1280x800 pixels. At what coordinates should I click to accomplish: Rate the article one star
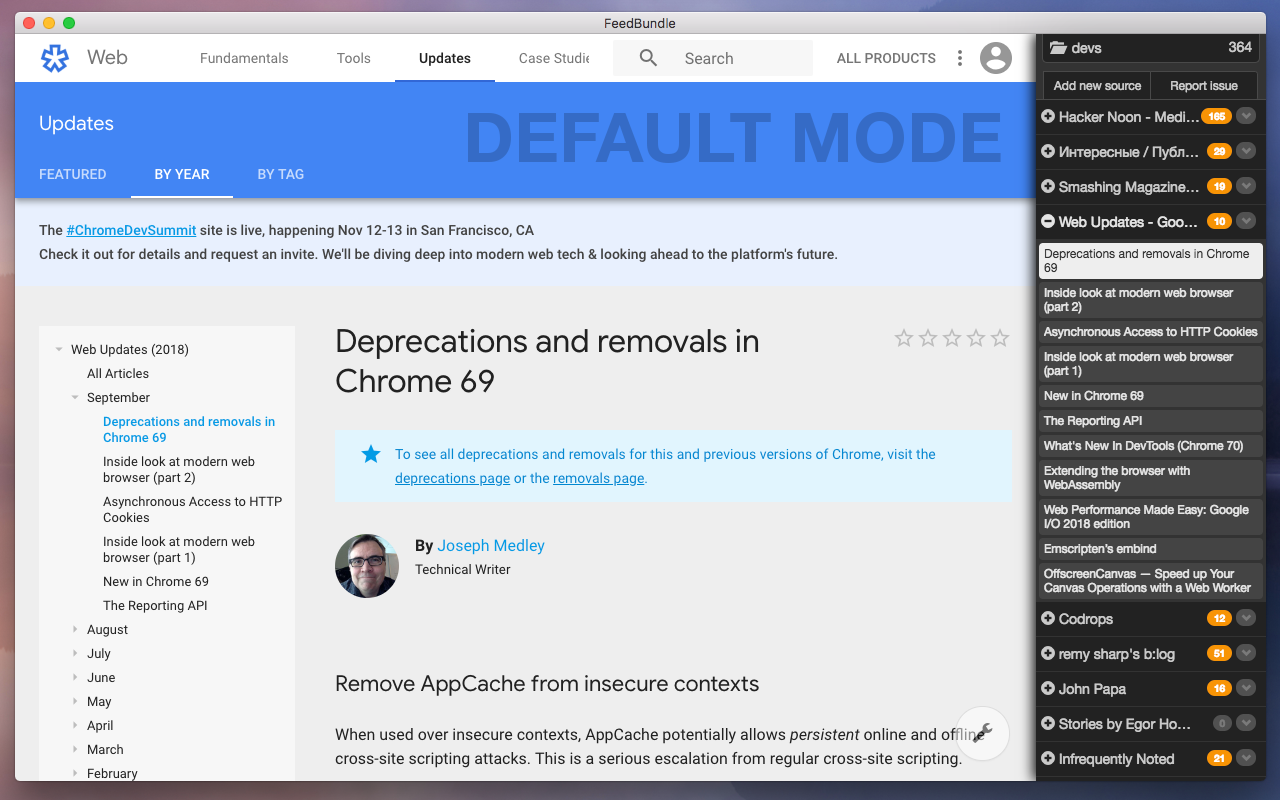tap(904, 338)
